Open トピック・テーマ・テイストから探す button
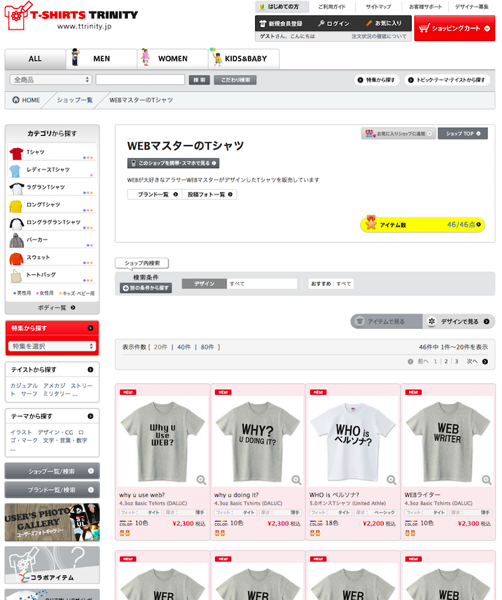 click(x=447, y=80)
